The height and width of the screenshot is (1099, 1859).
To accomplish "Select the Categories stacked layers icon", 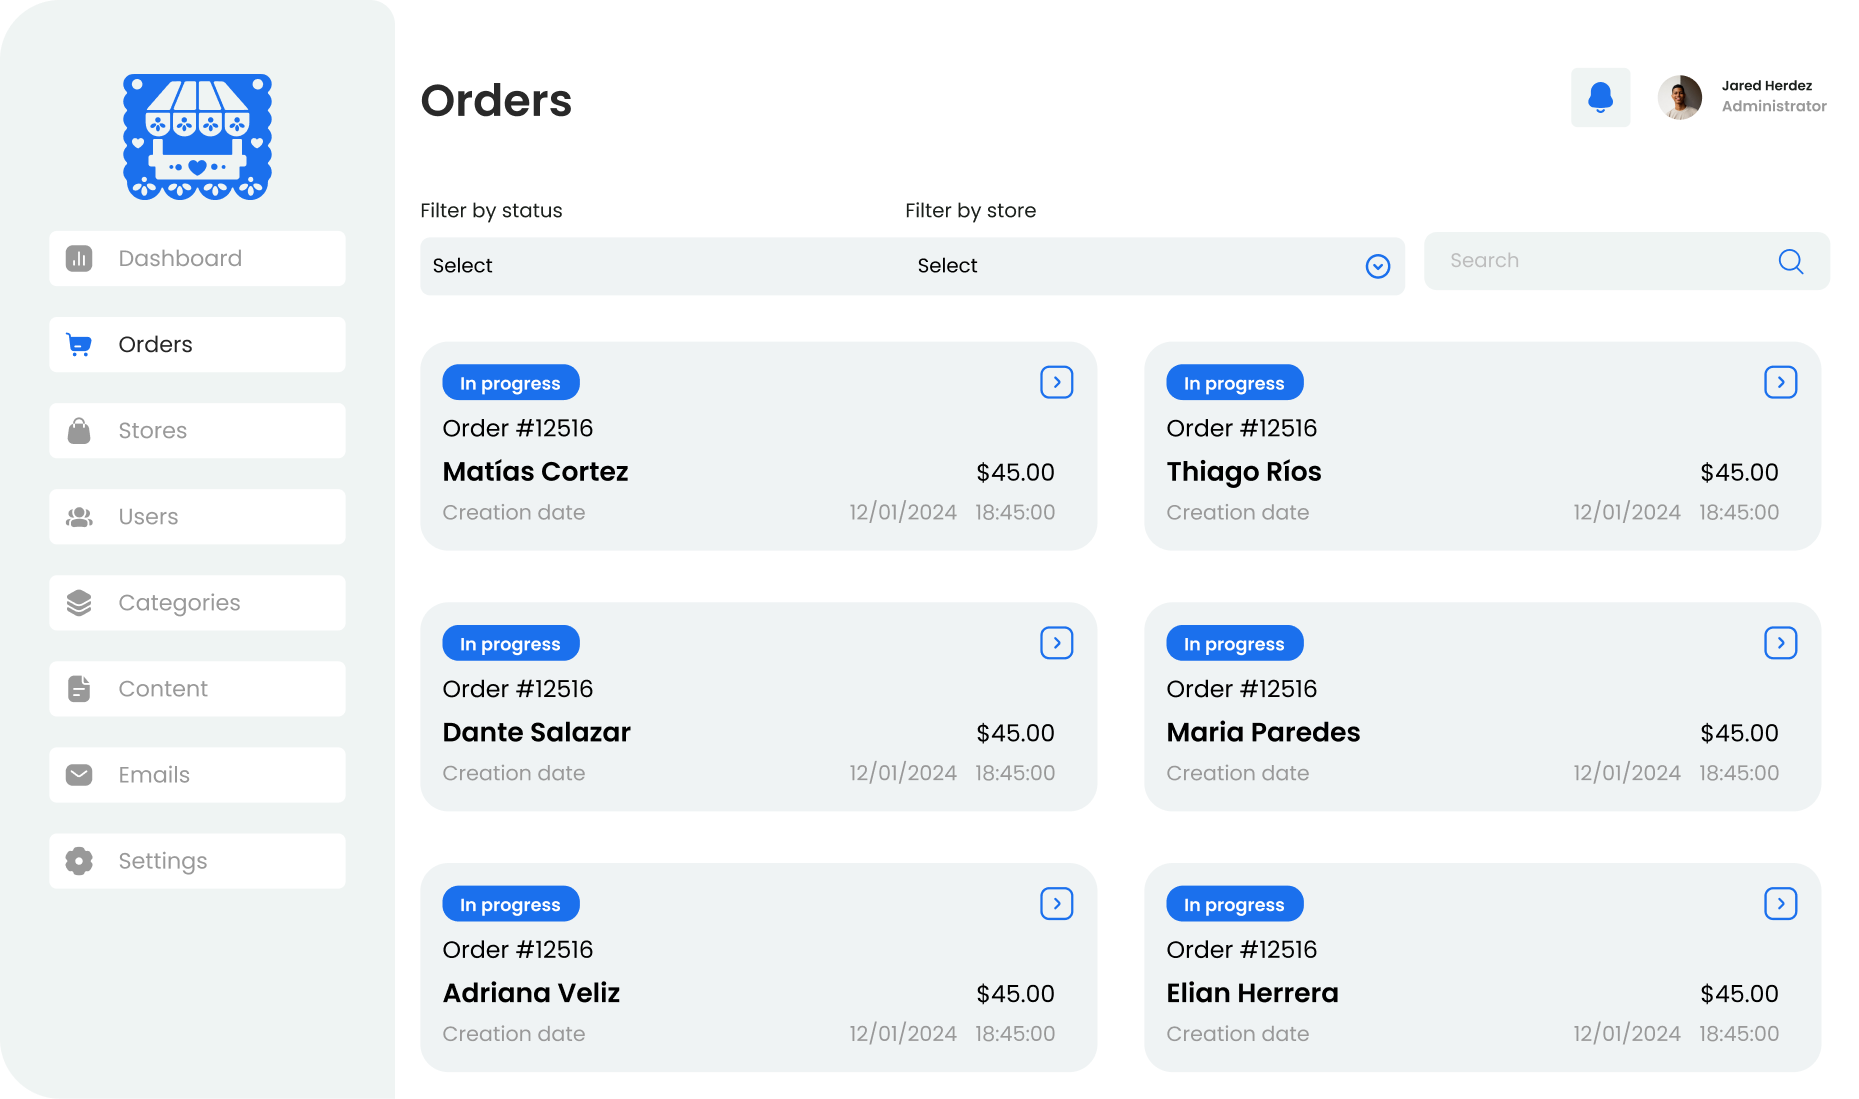I will [78, 602].
